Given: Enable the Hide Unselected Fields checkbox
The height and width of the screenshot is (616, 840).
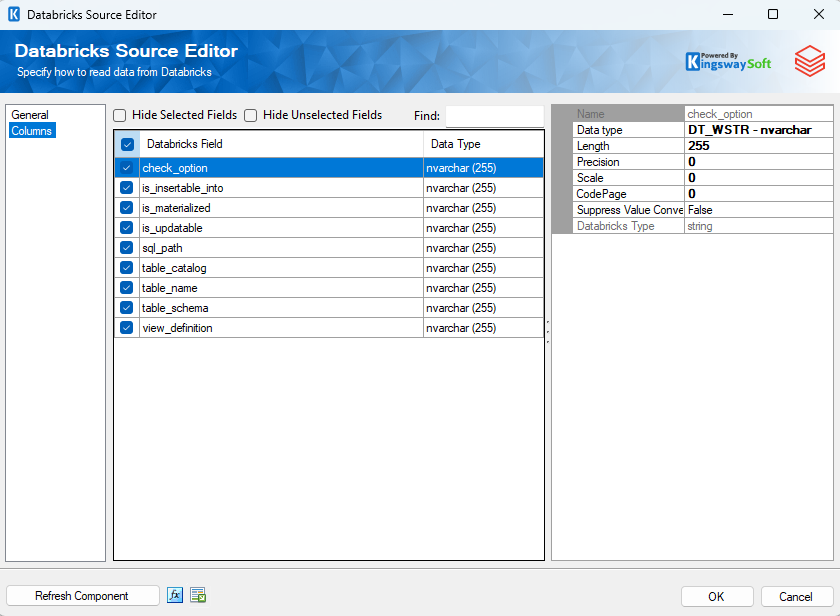Looking at the screenshot, I should 251,115.
